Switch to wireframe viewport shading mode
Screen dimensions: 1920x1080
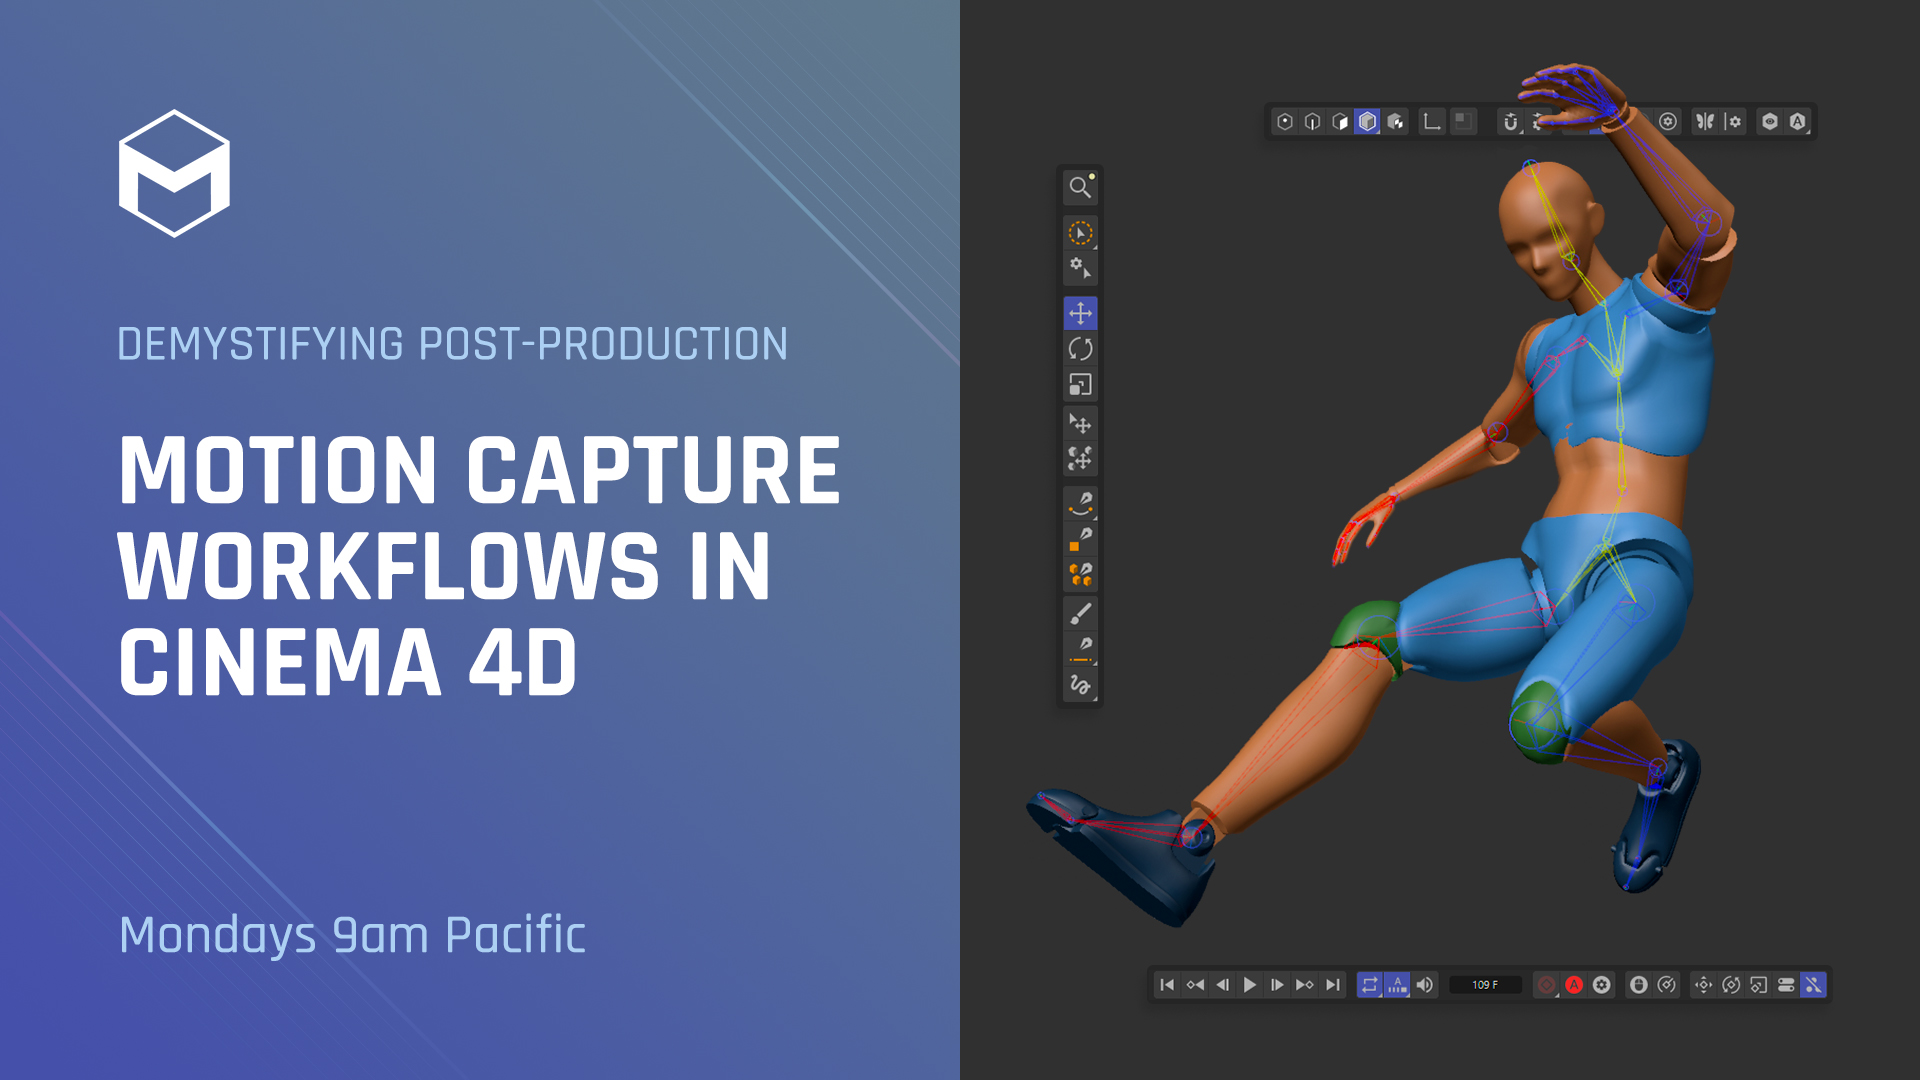[1310, 121]
